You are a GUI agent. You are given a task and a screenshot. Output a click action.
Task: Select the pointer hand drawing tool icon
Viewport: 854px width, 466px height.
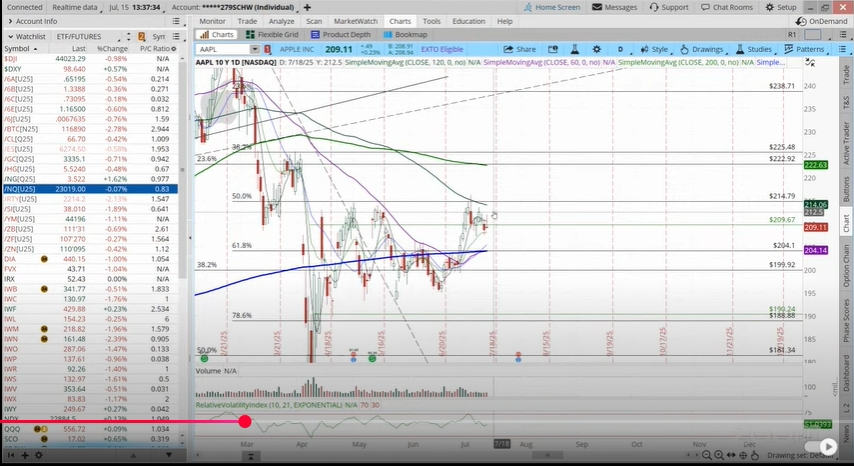(754, 455)
